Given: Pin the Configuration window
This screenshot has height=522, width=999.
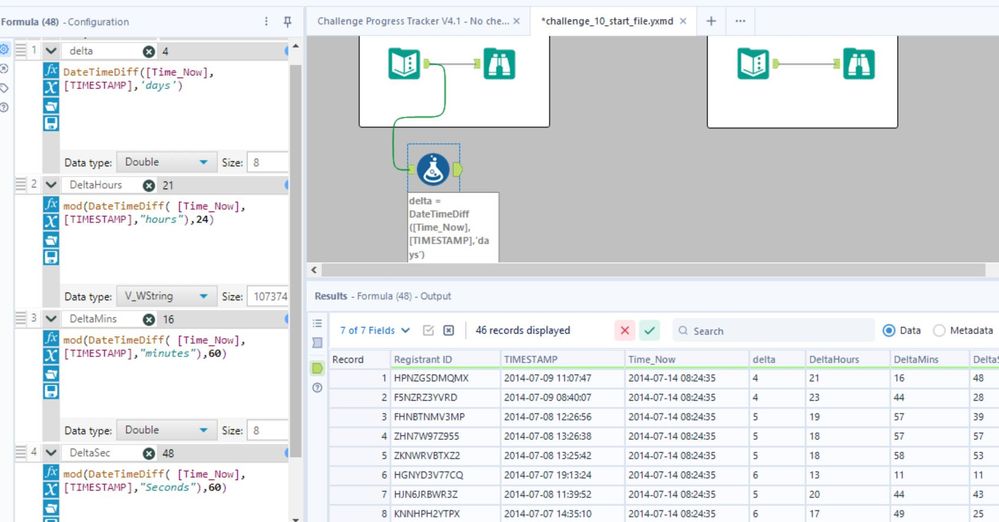Looking at the screenshot, I should coord(288,21).
